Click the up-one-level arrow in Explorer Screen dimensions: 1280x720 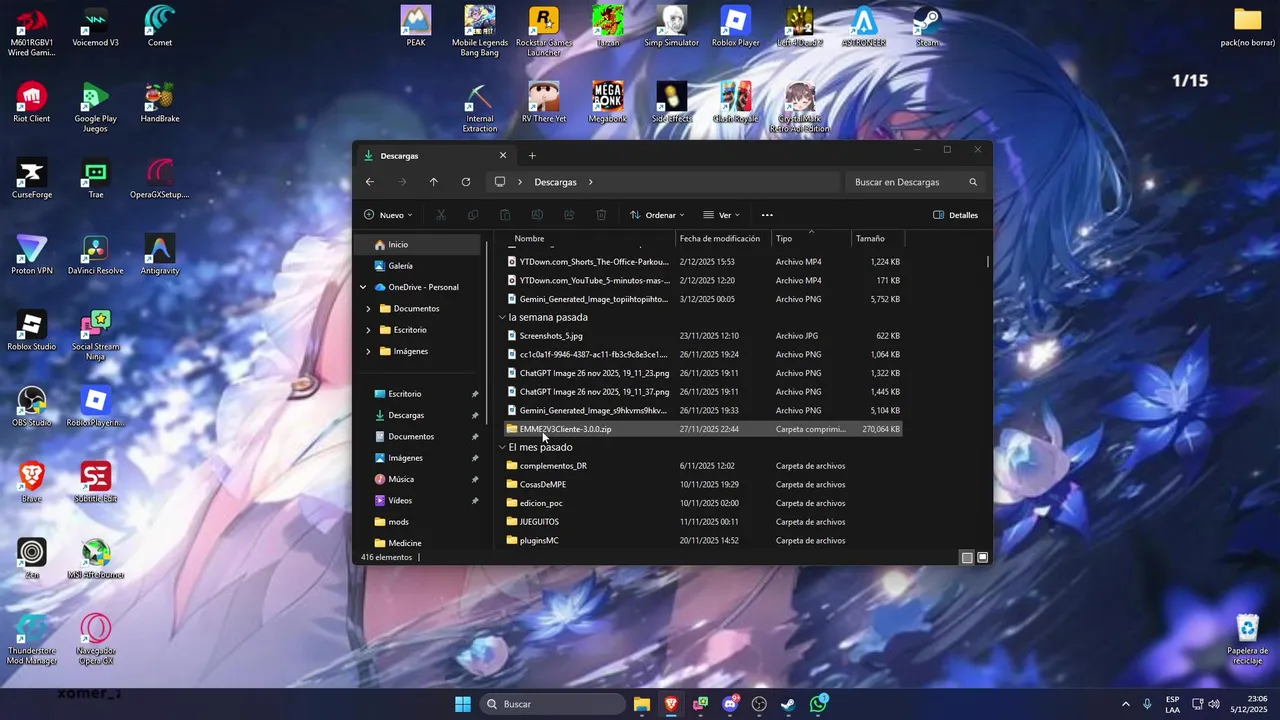pos(433,182)
